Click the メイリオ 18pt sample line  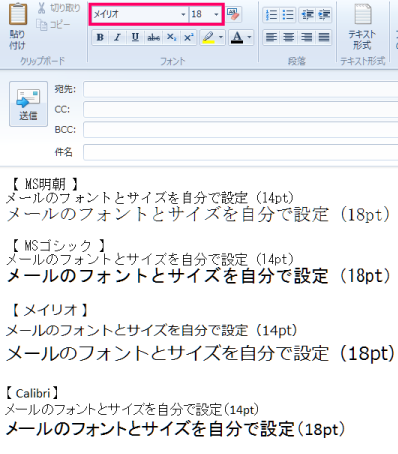(201, 353)
